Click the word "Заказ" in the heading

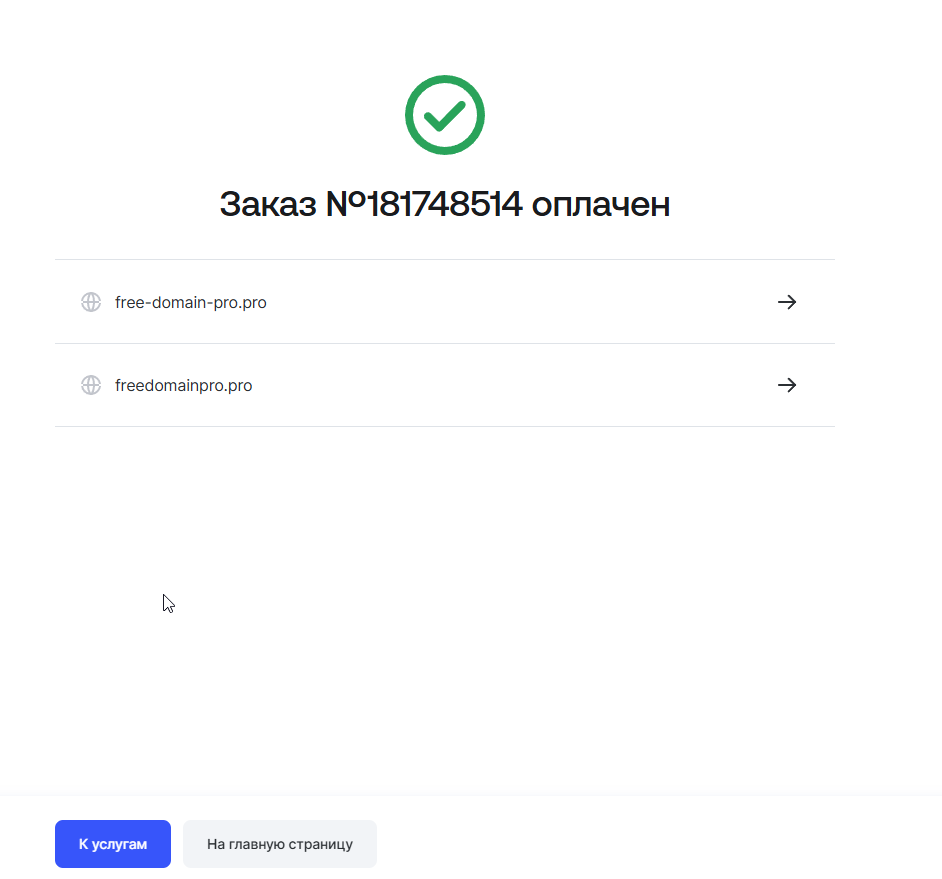click(x=268, y=204)
